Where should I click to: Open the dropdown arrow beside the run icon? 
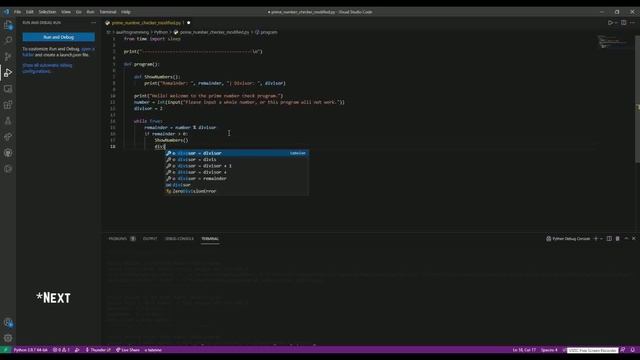[x=616, y=23]
